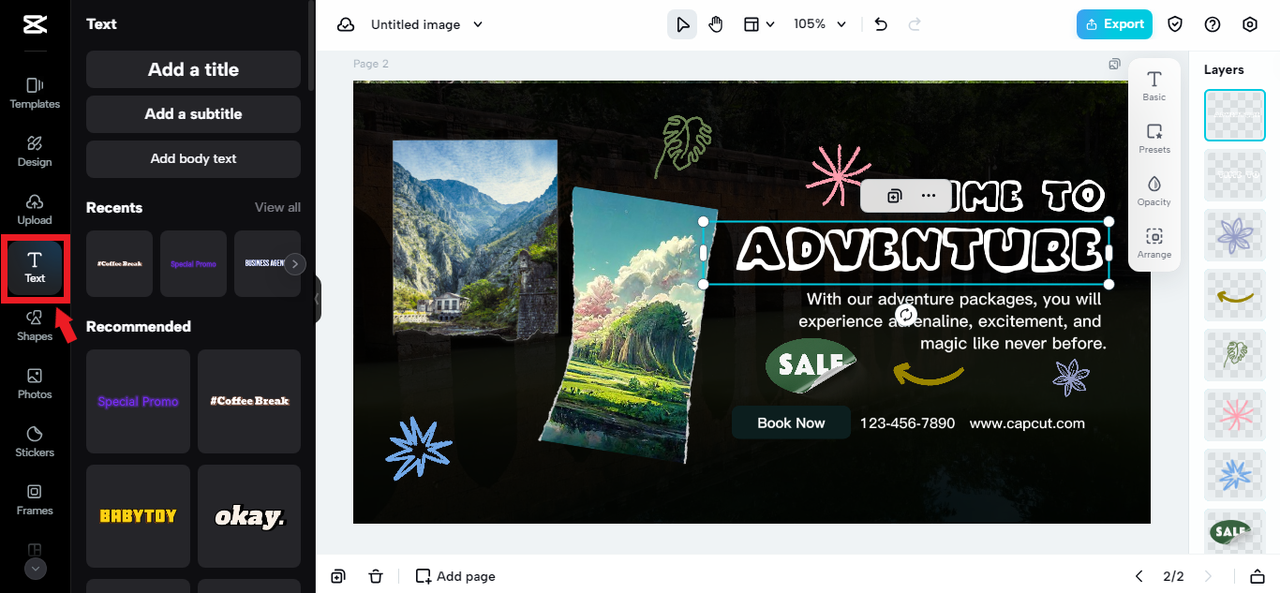1280x593 pixels.
Task: Open Arrange options
Action: click(1154, 243)
